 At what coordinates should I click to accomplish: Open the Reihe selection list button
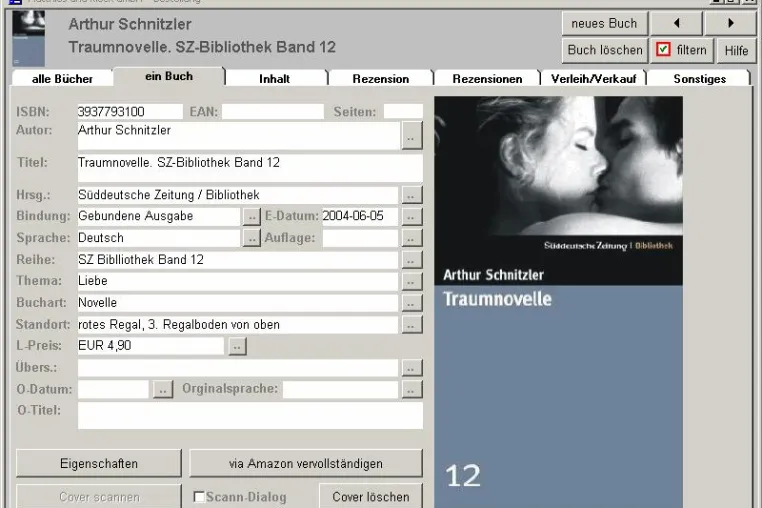tap(412, 260)
